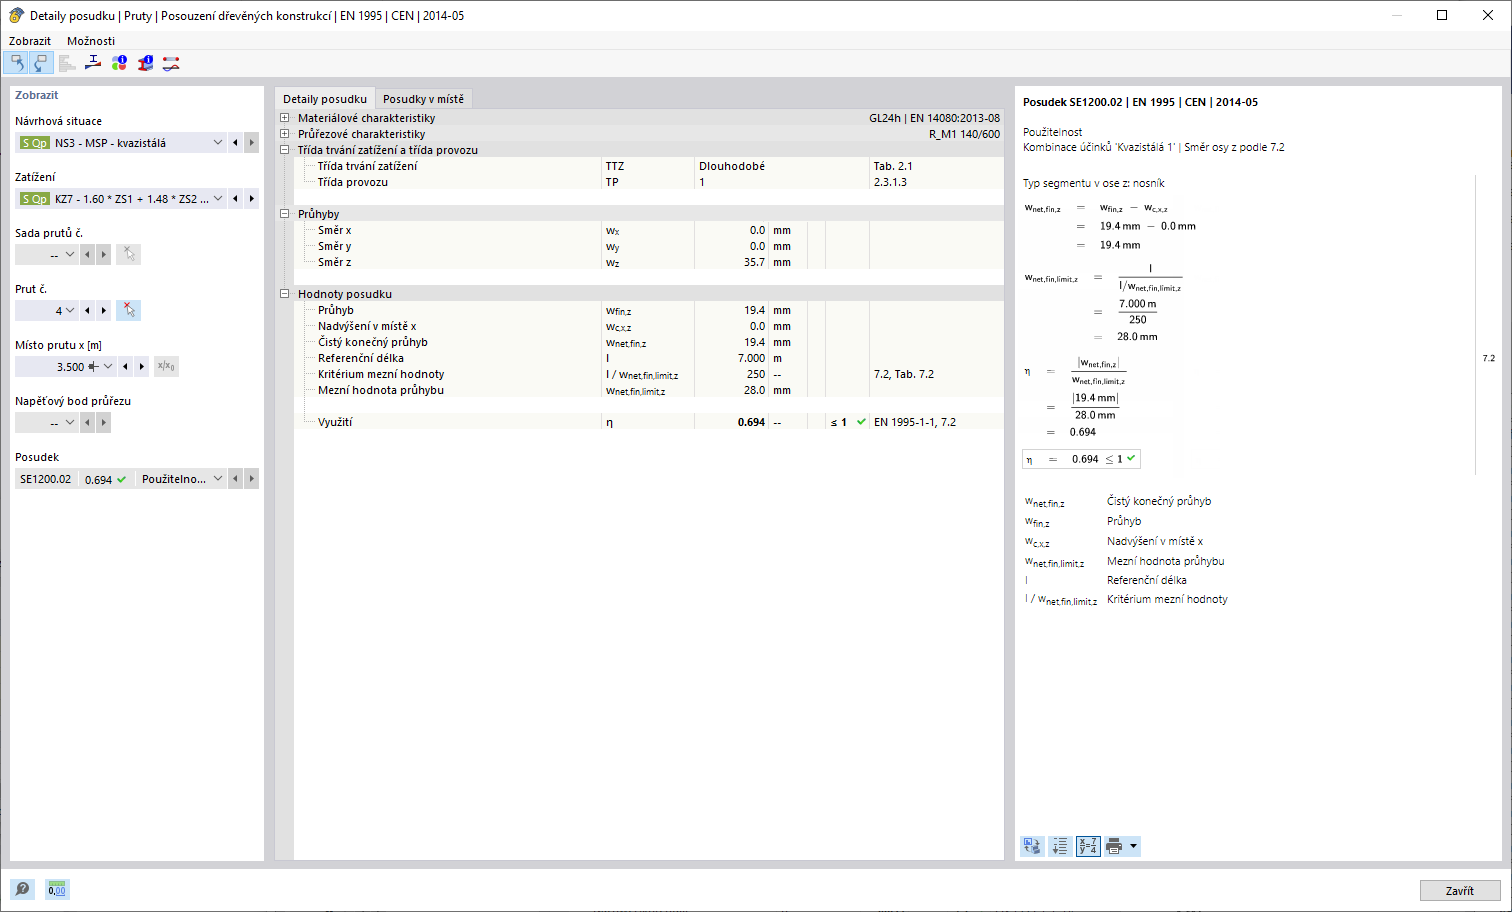Screen dimensions: 1512x912
Task: Step Místo prutu x to next location
Action: tap(142, 367)
